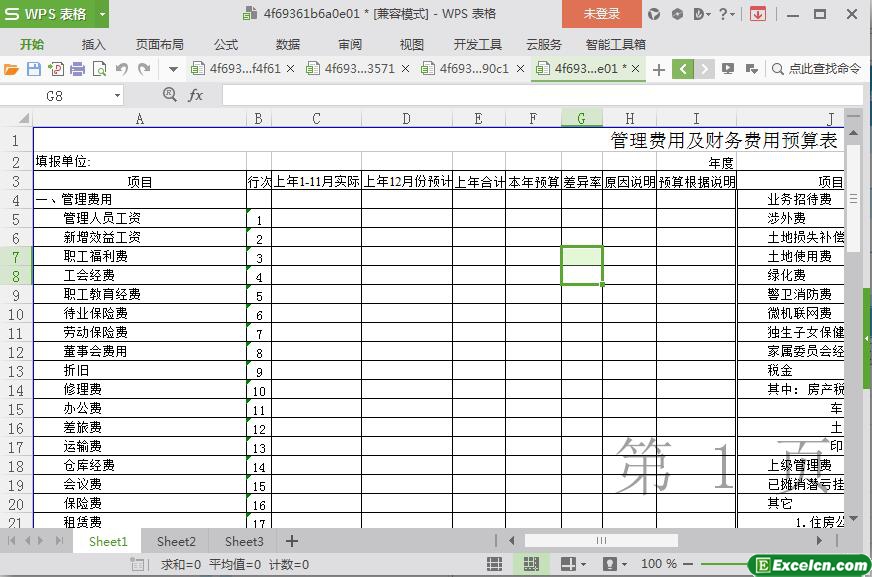This screenshot has height=577, width=872.
Task: Open the 开发工具 ribbon tab
Action: 477,44
